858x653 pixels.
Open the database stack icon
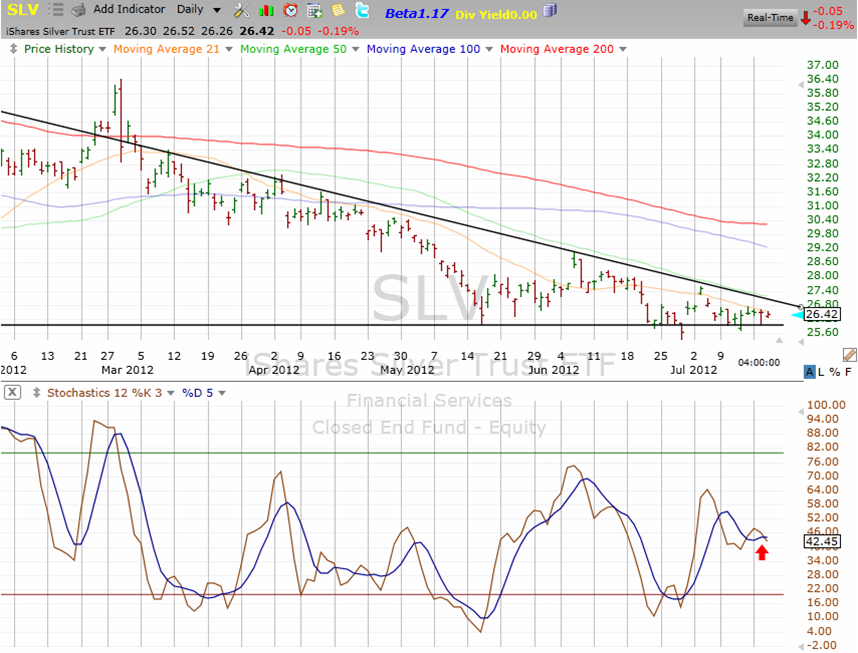[550, 10]
